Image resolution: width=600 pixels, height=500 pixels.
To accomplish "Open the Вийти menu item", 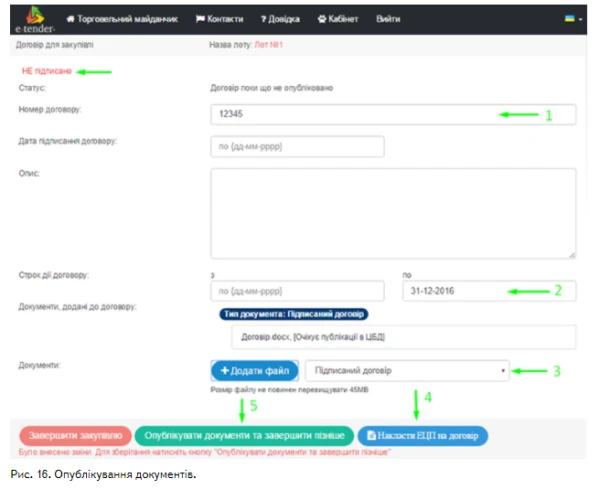I will pyautogui.click(x=388, y=19).
